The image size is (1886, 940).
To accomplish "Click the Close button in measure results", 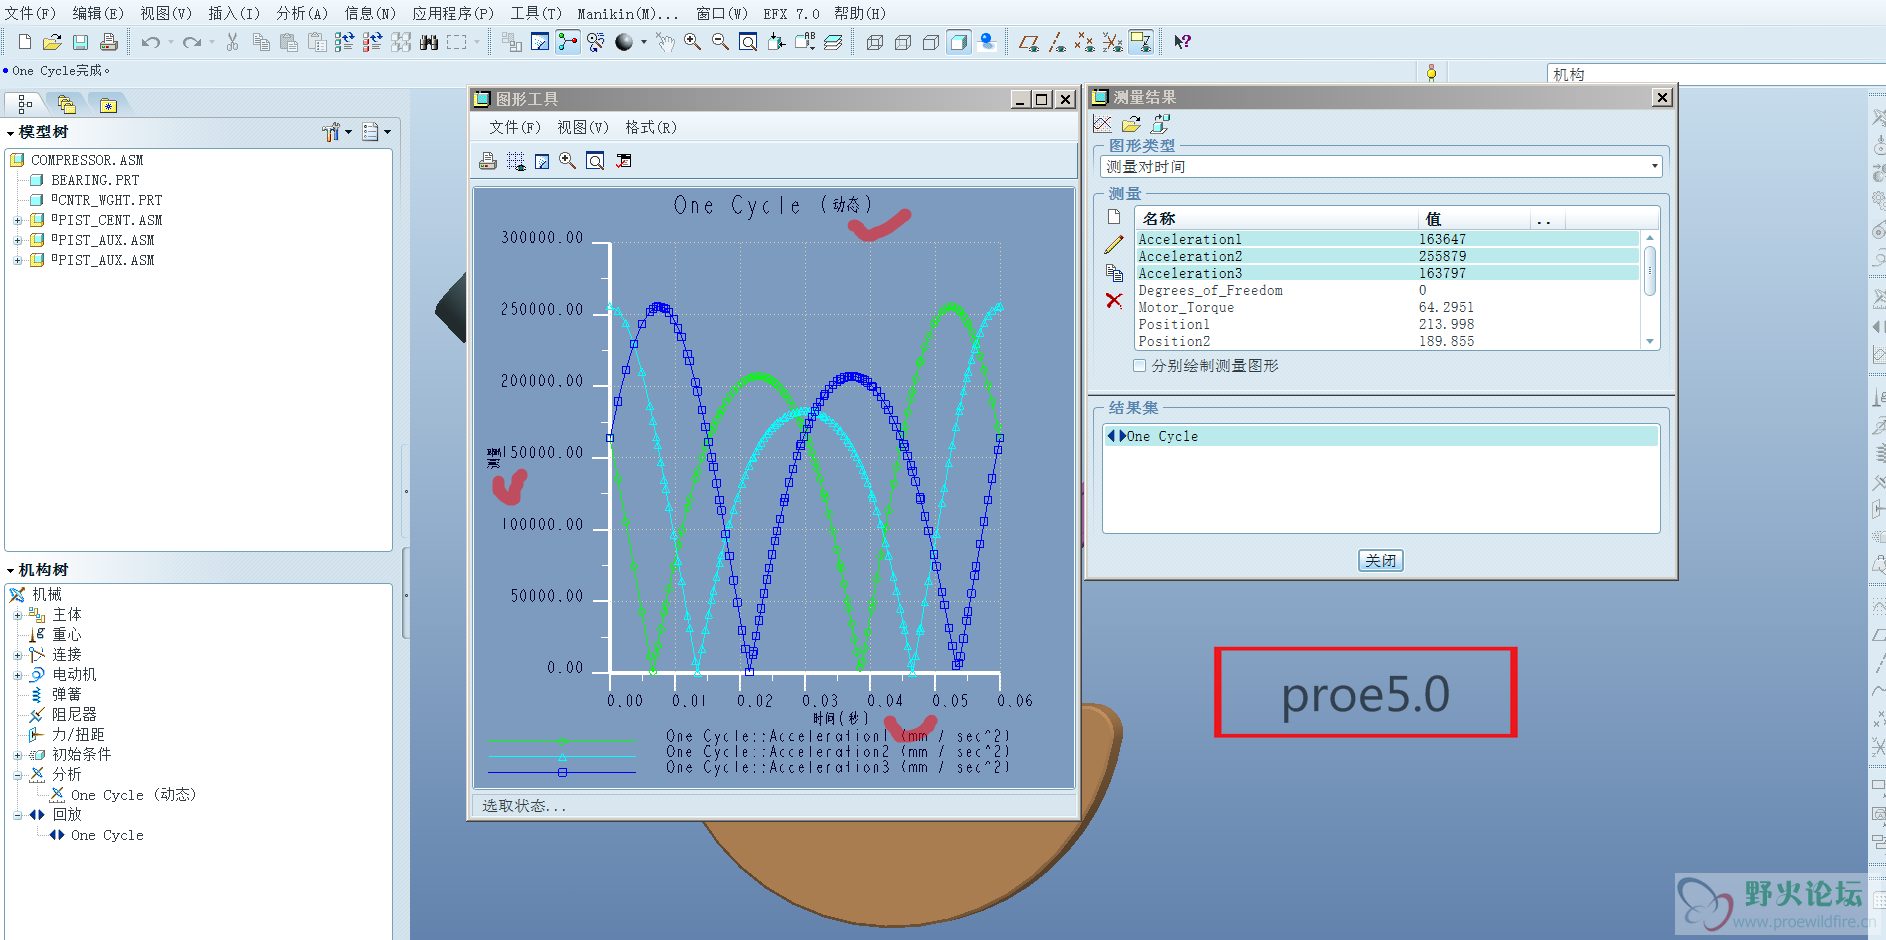I will coord(1381,561).
